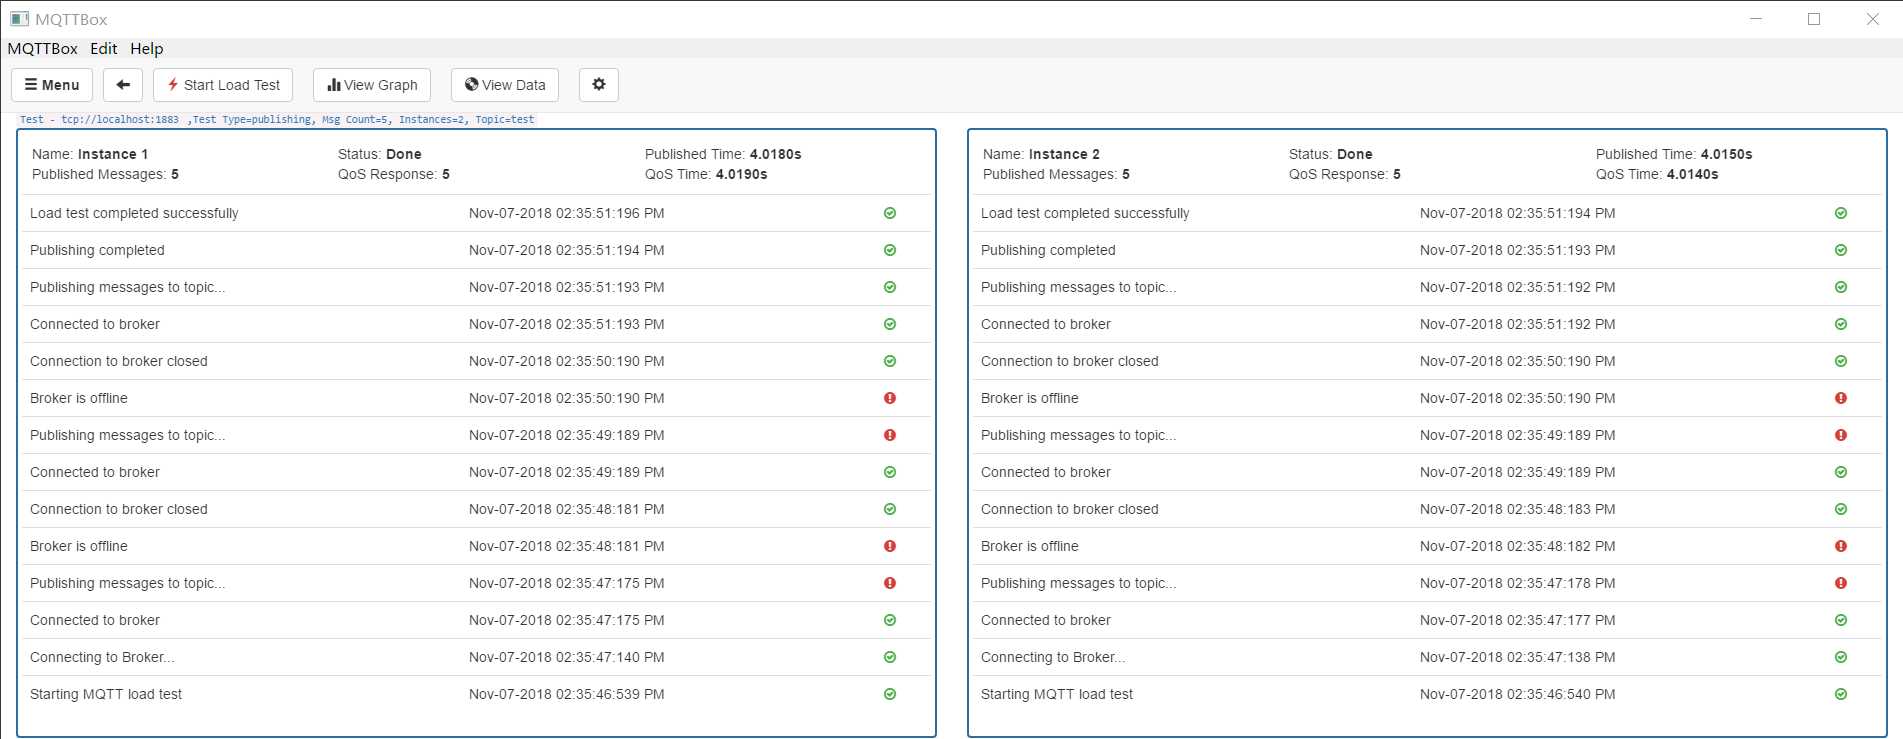Image resolution: width=1903 pixels, height=739 pixels.
Task: Click Instance 1 'Publishing completed' success icon
Action: click(890, 250)
